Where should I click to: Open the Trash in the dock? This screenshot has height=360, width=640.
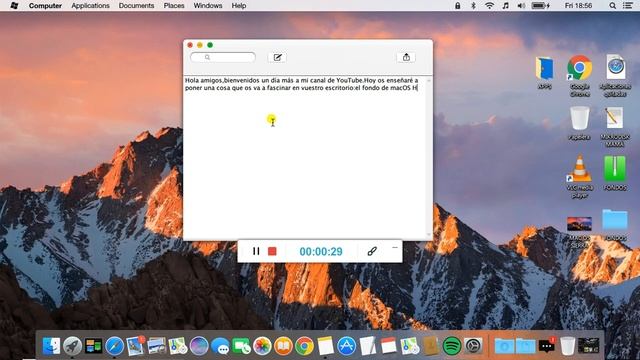567,346
